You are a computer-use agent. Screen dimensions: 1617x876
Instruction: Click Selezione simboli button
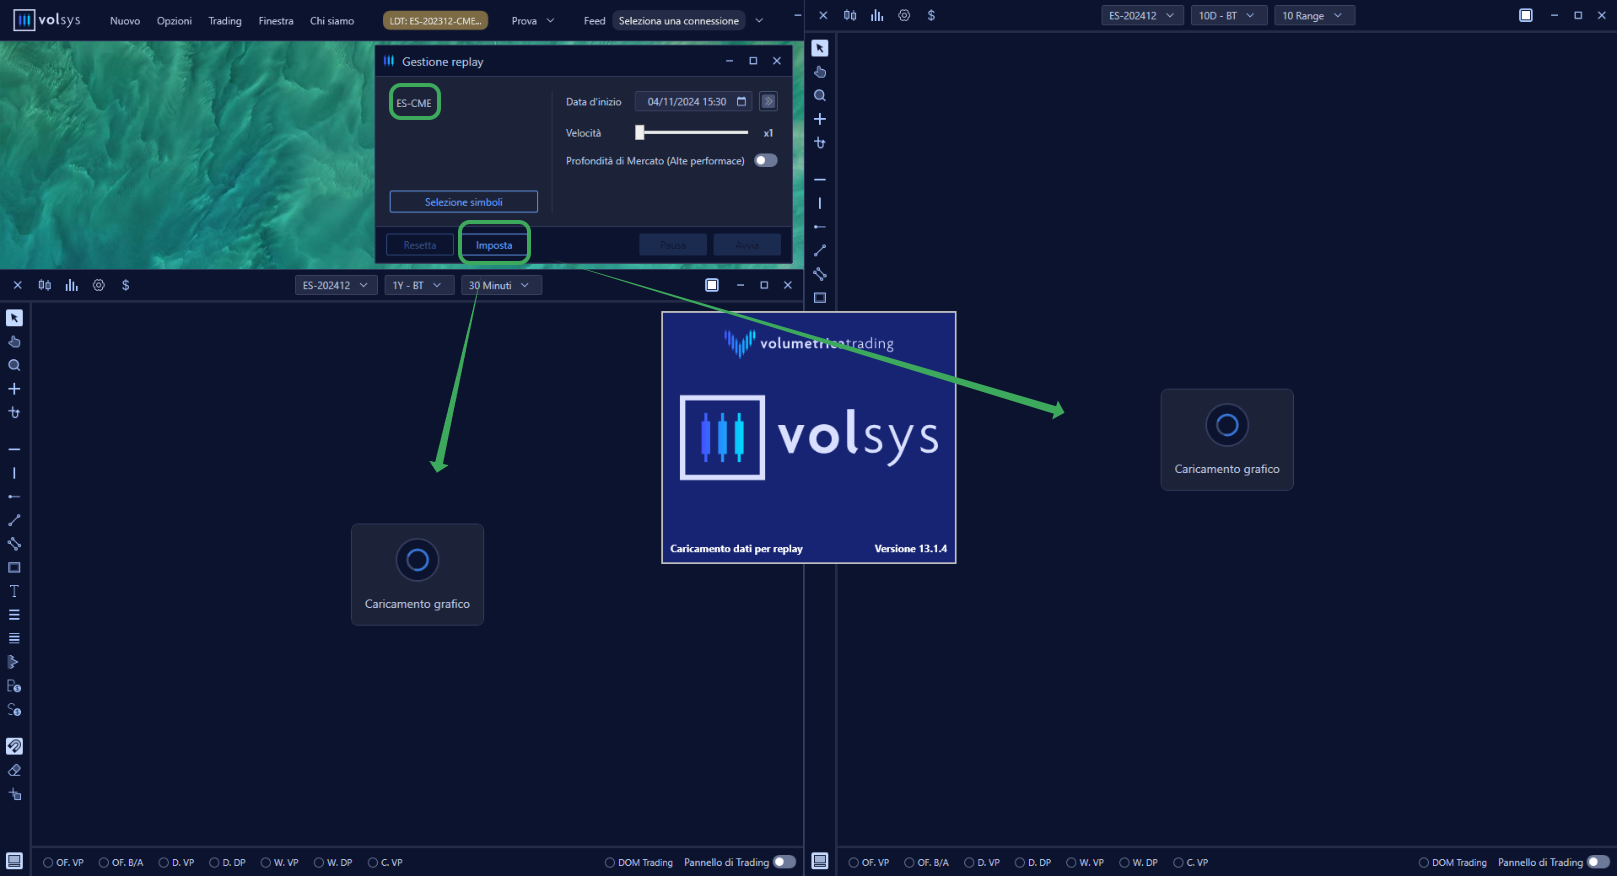click(464, 202)
